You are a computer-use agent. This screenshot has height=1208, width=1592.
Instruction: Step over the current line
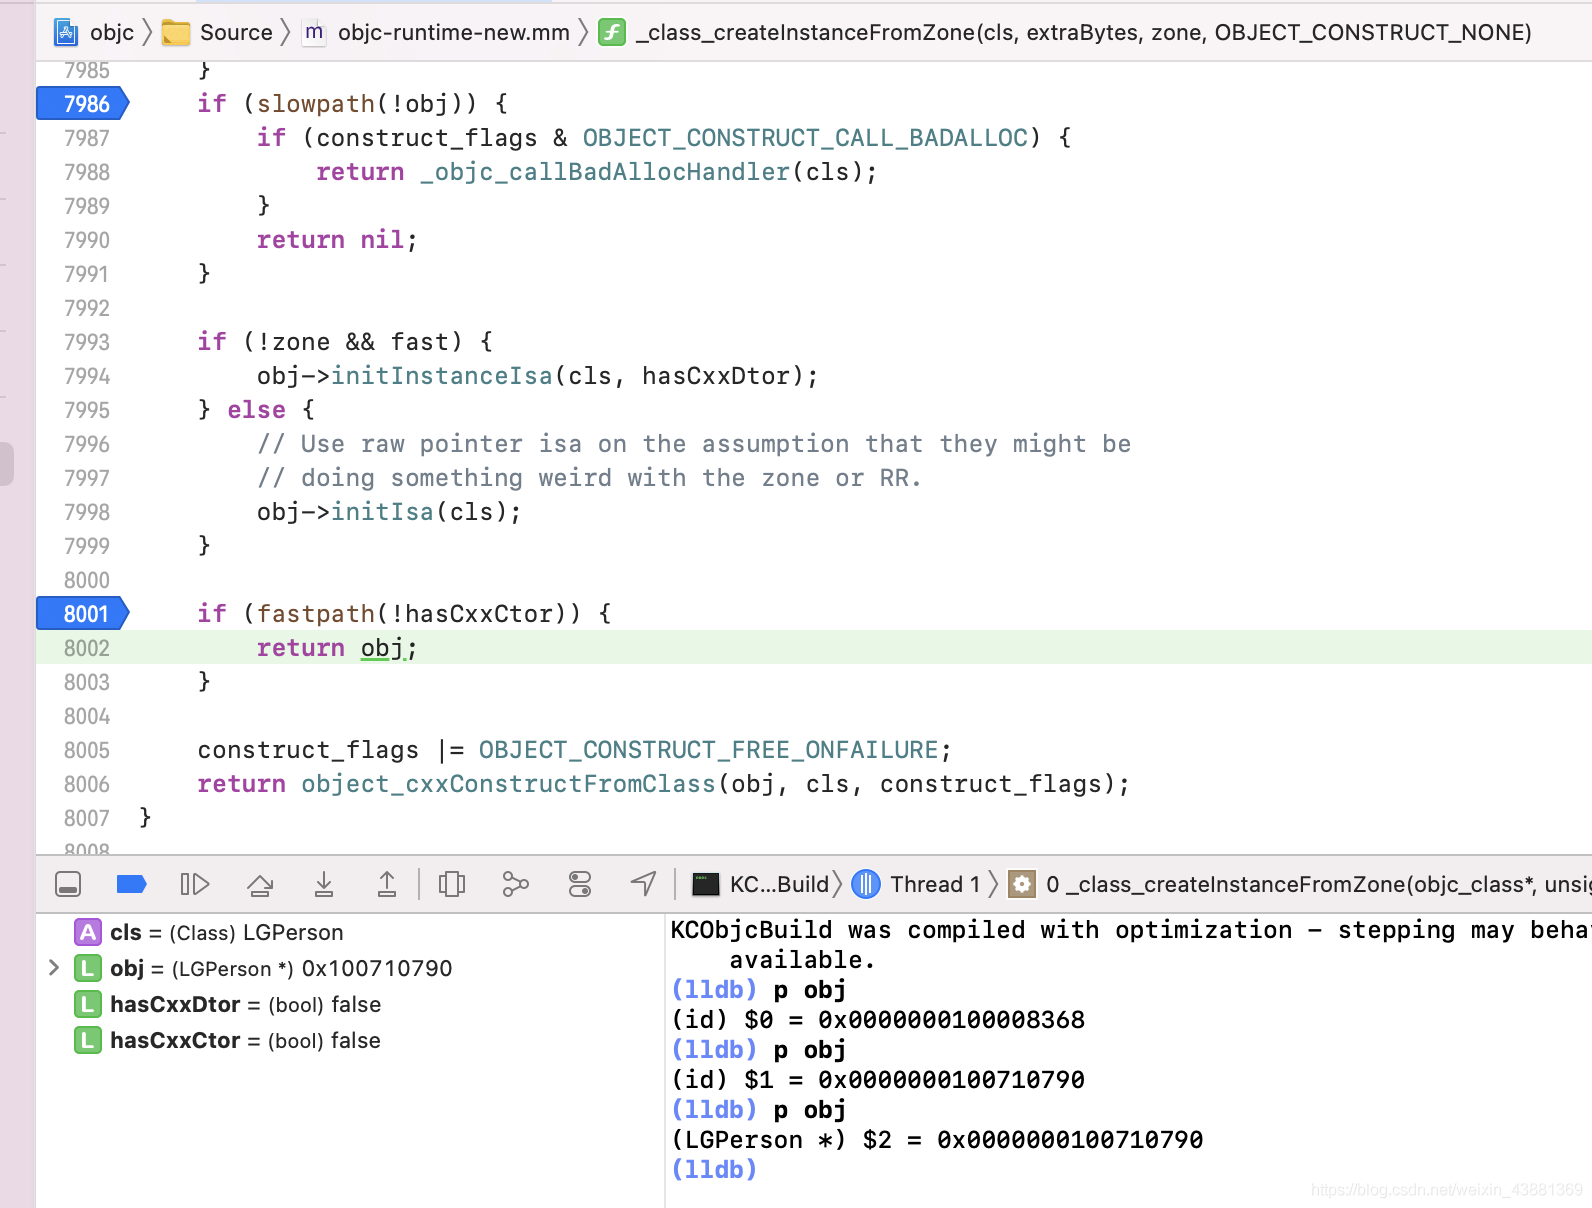click(260, 884)
